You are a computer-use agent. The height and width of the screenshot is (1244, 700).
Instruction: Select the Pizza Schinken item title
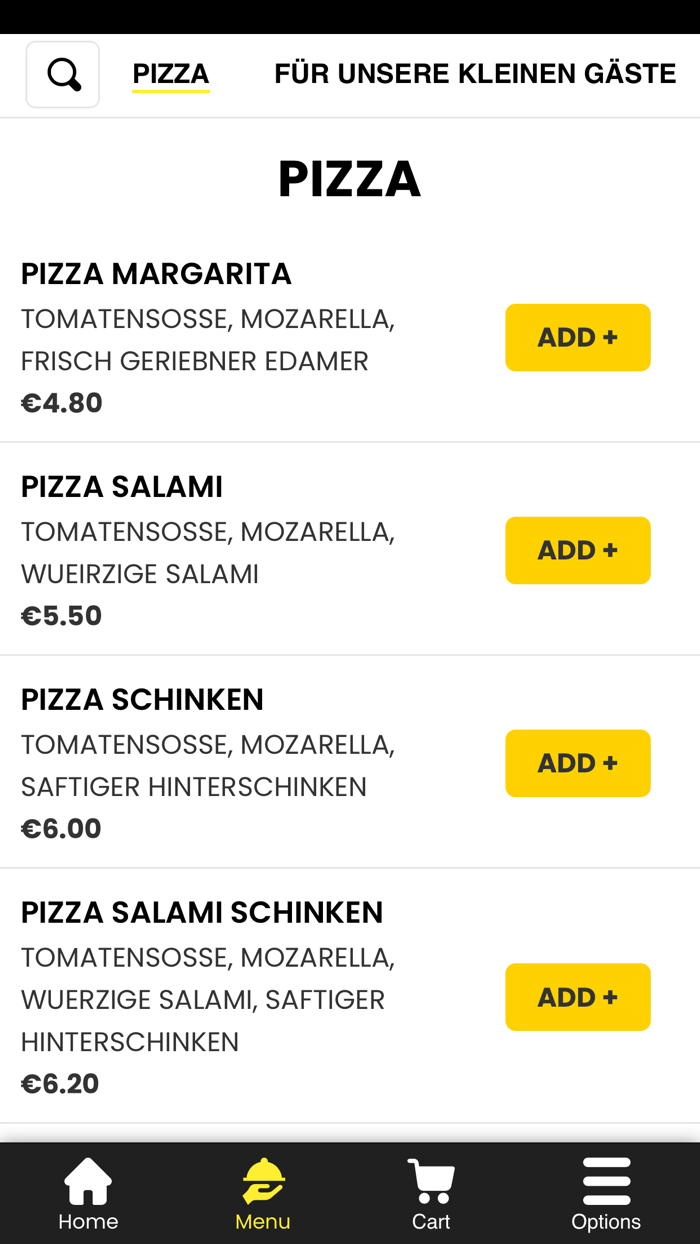[x=142, y=699]
